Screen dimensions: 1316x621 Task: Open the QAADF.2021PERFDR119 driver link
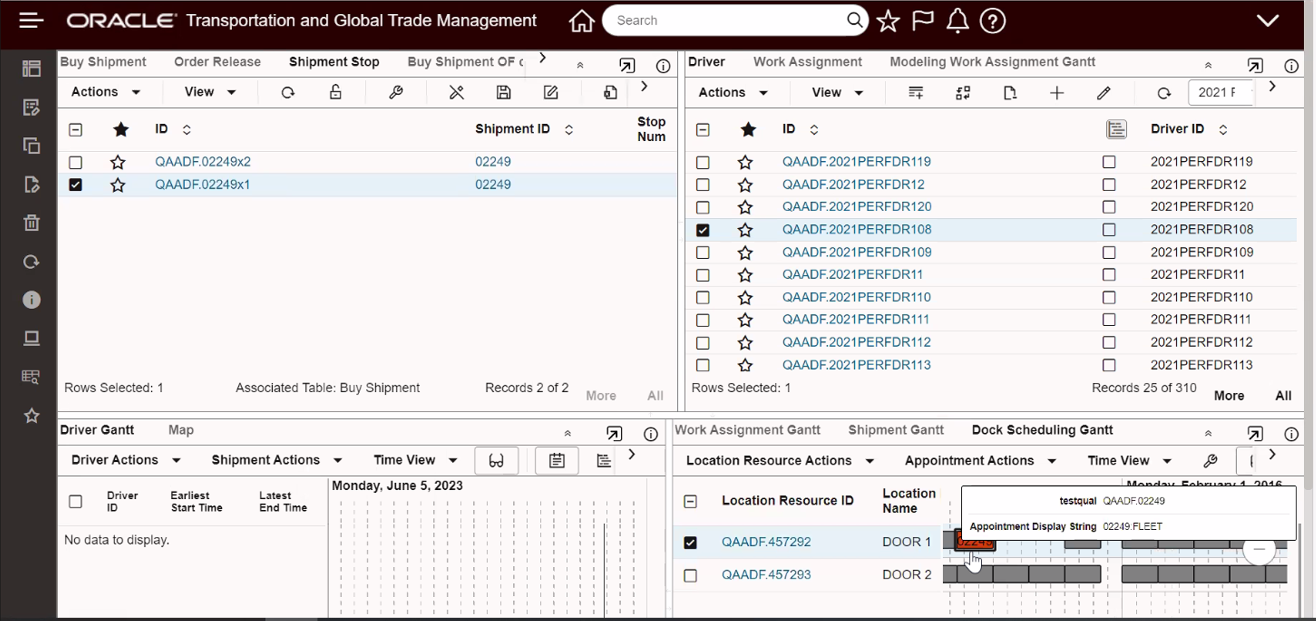point(856,162)
